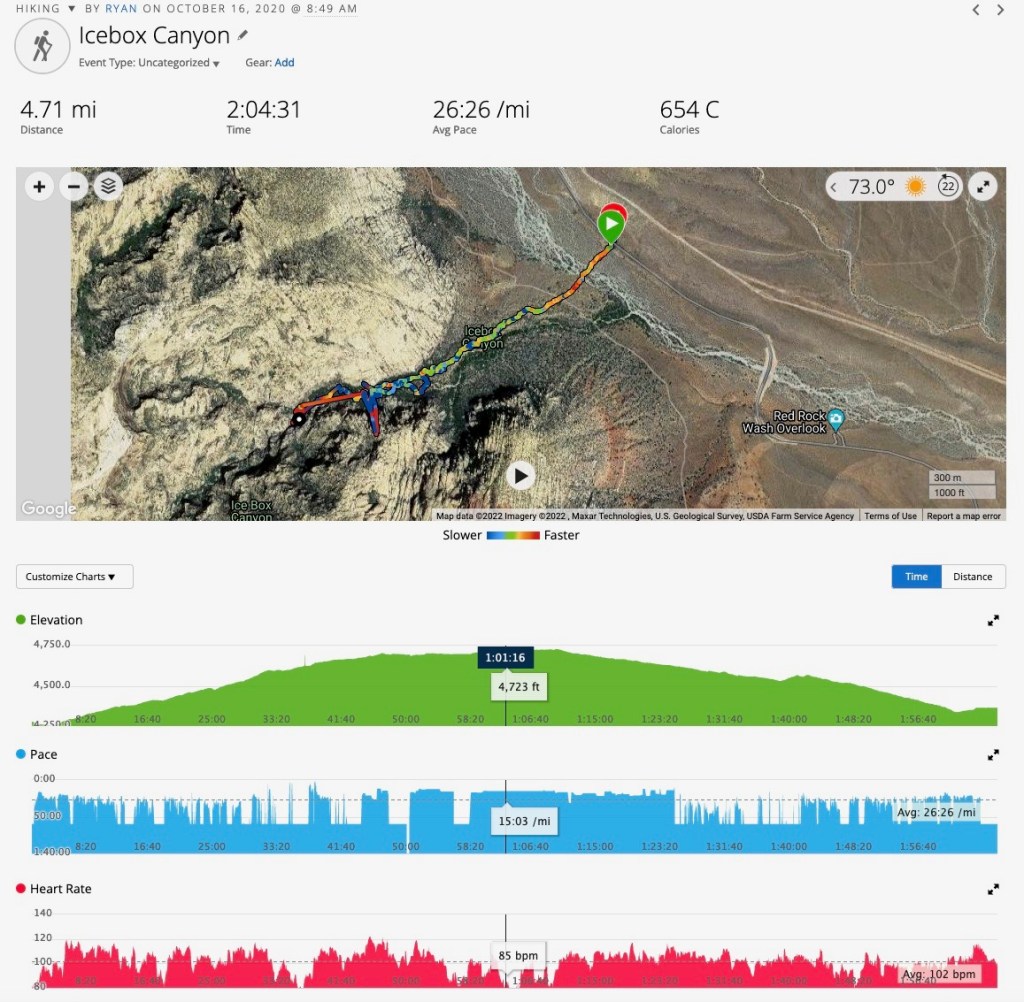This screenshot has height=1002, width=1024.
Task: Open Ryan's profile link
Action: coord(121,8)
